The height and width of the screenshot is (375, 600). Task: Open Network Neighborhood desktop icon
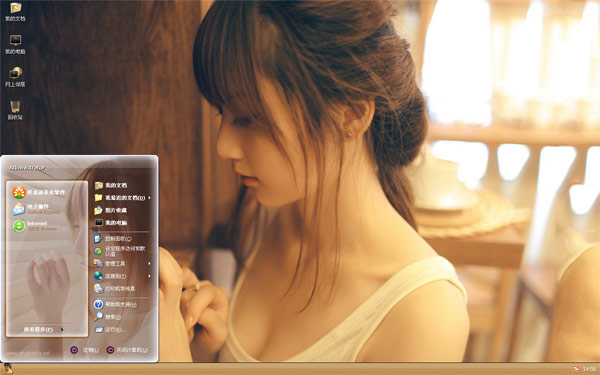point(15,77)
